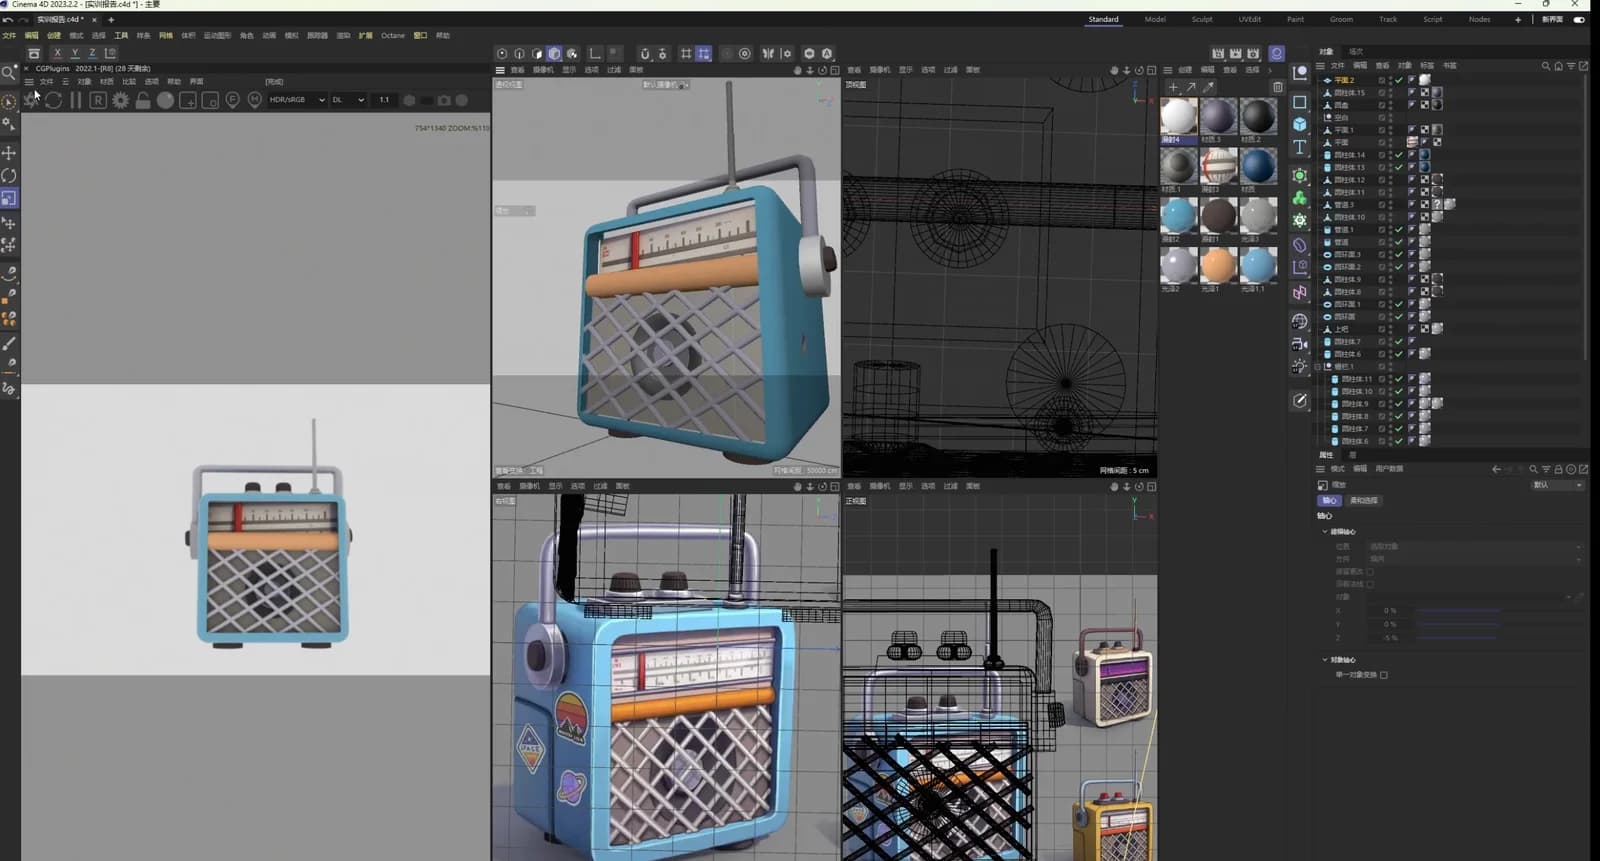Switch to the Model layout tab
The image size is (1600, 861).
[x=1155, y=19]
